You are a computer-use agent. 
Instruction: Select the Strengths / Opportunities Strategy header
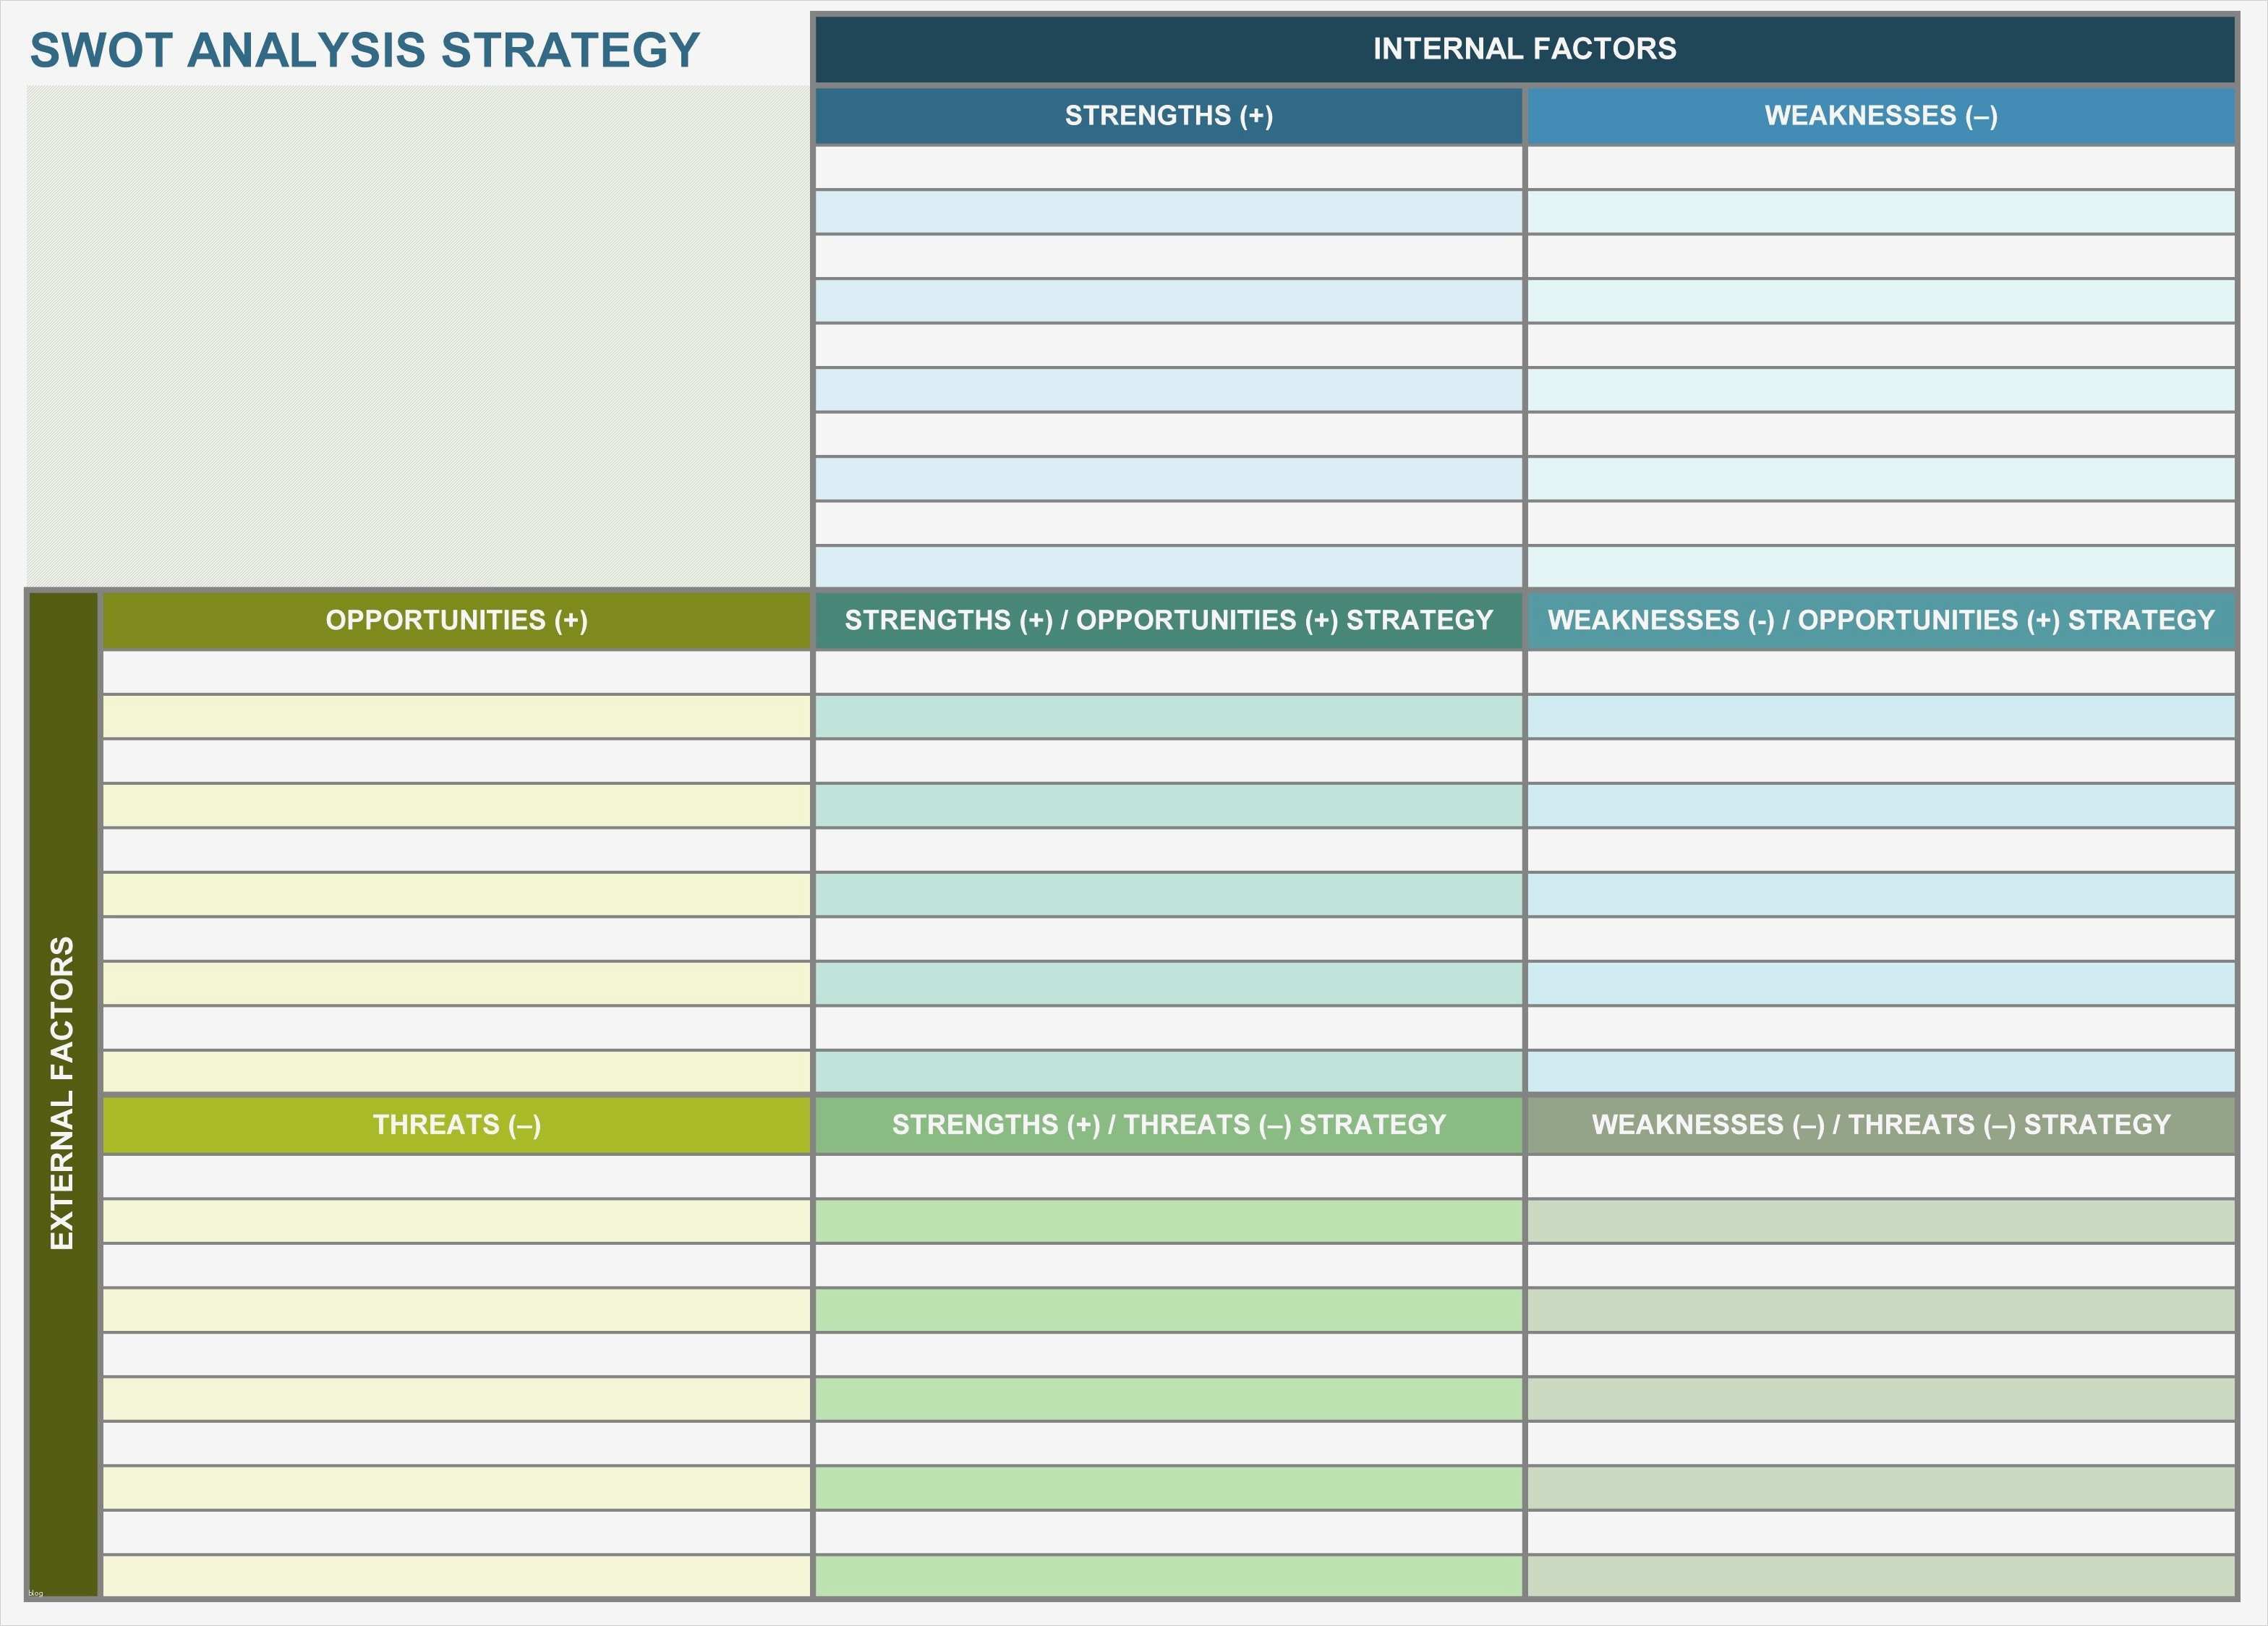(x=1168, y=621)
